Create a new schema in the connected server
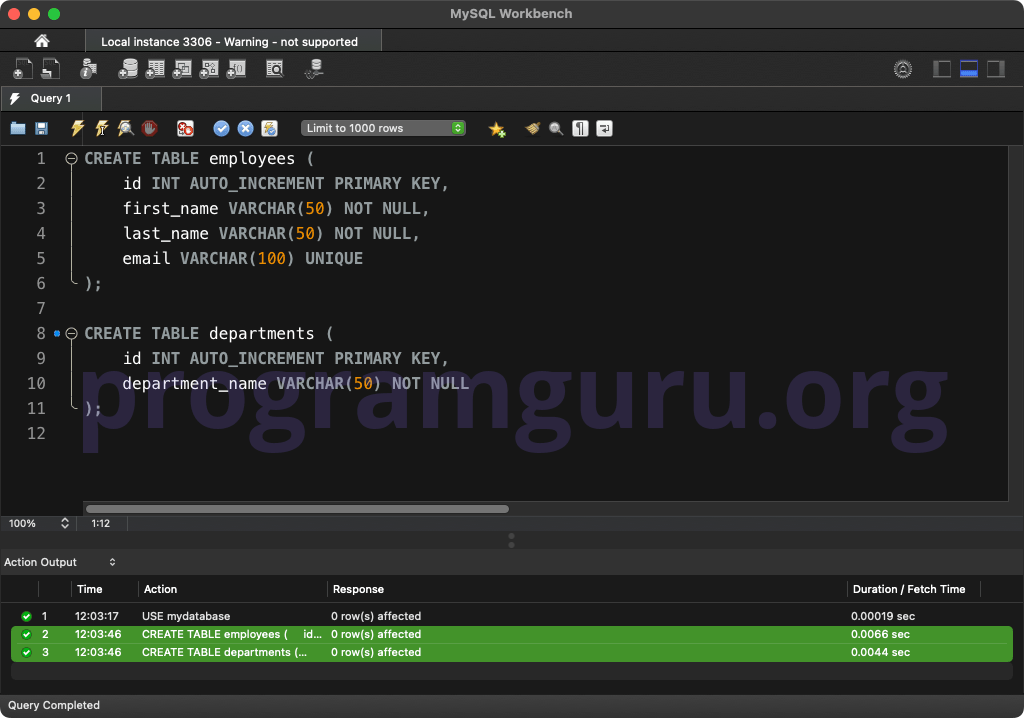Image resolution: width=1024 pixels, height=718 pixels. 128,68
